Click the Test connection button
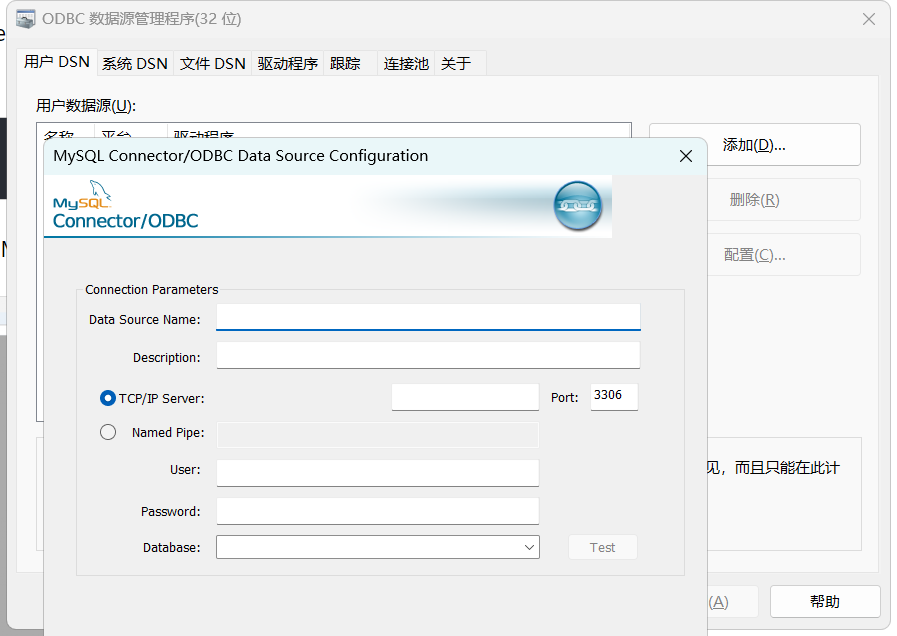The height and width of the screenshot is (636, 897). 602,547
